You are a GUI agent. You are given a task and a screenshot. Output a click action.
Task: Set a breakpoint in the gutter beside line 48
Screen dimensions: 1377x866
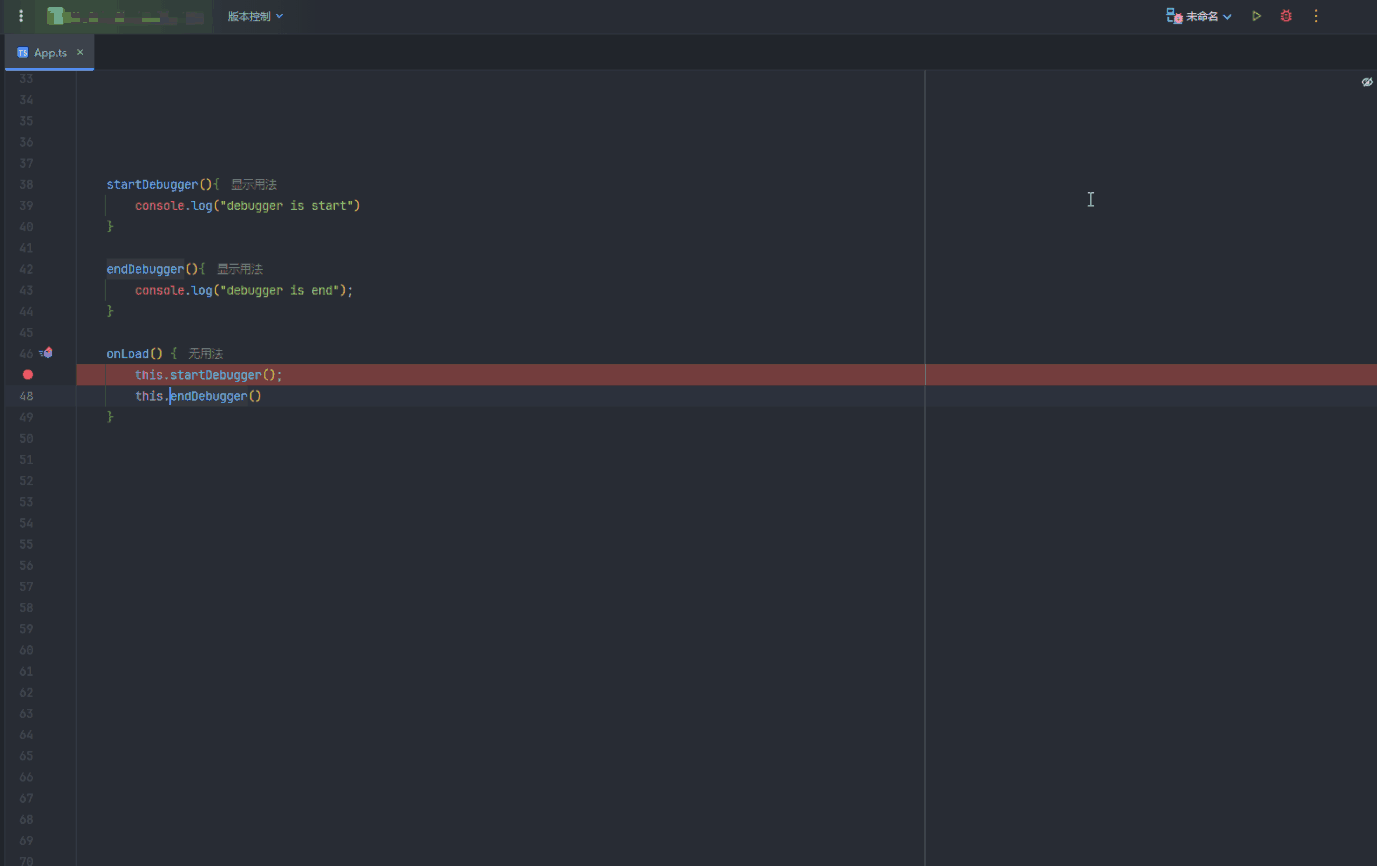(28, 395)
